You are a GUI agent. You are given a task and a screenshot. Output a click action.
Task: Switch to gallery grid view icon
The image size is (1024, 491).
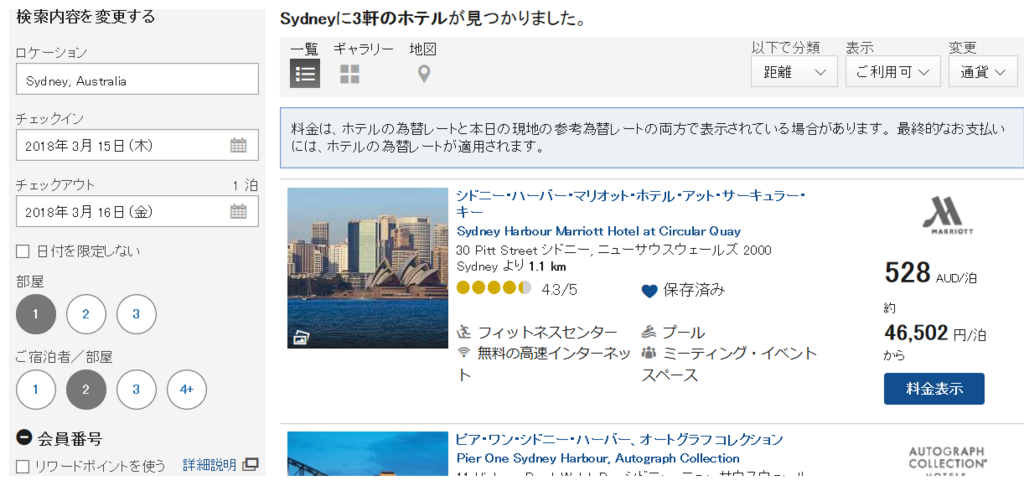click(349, 74)
